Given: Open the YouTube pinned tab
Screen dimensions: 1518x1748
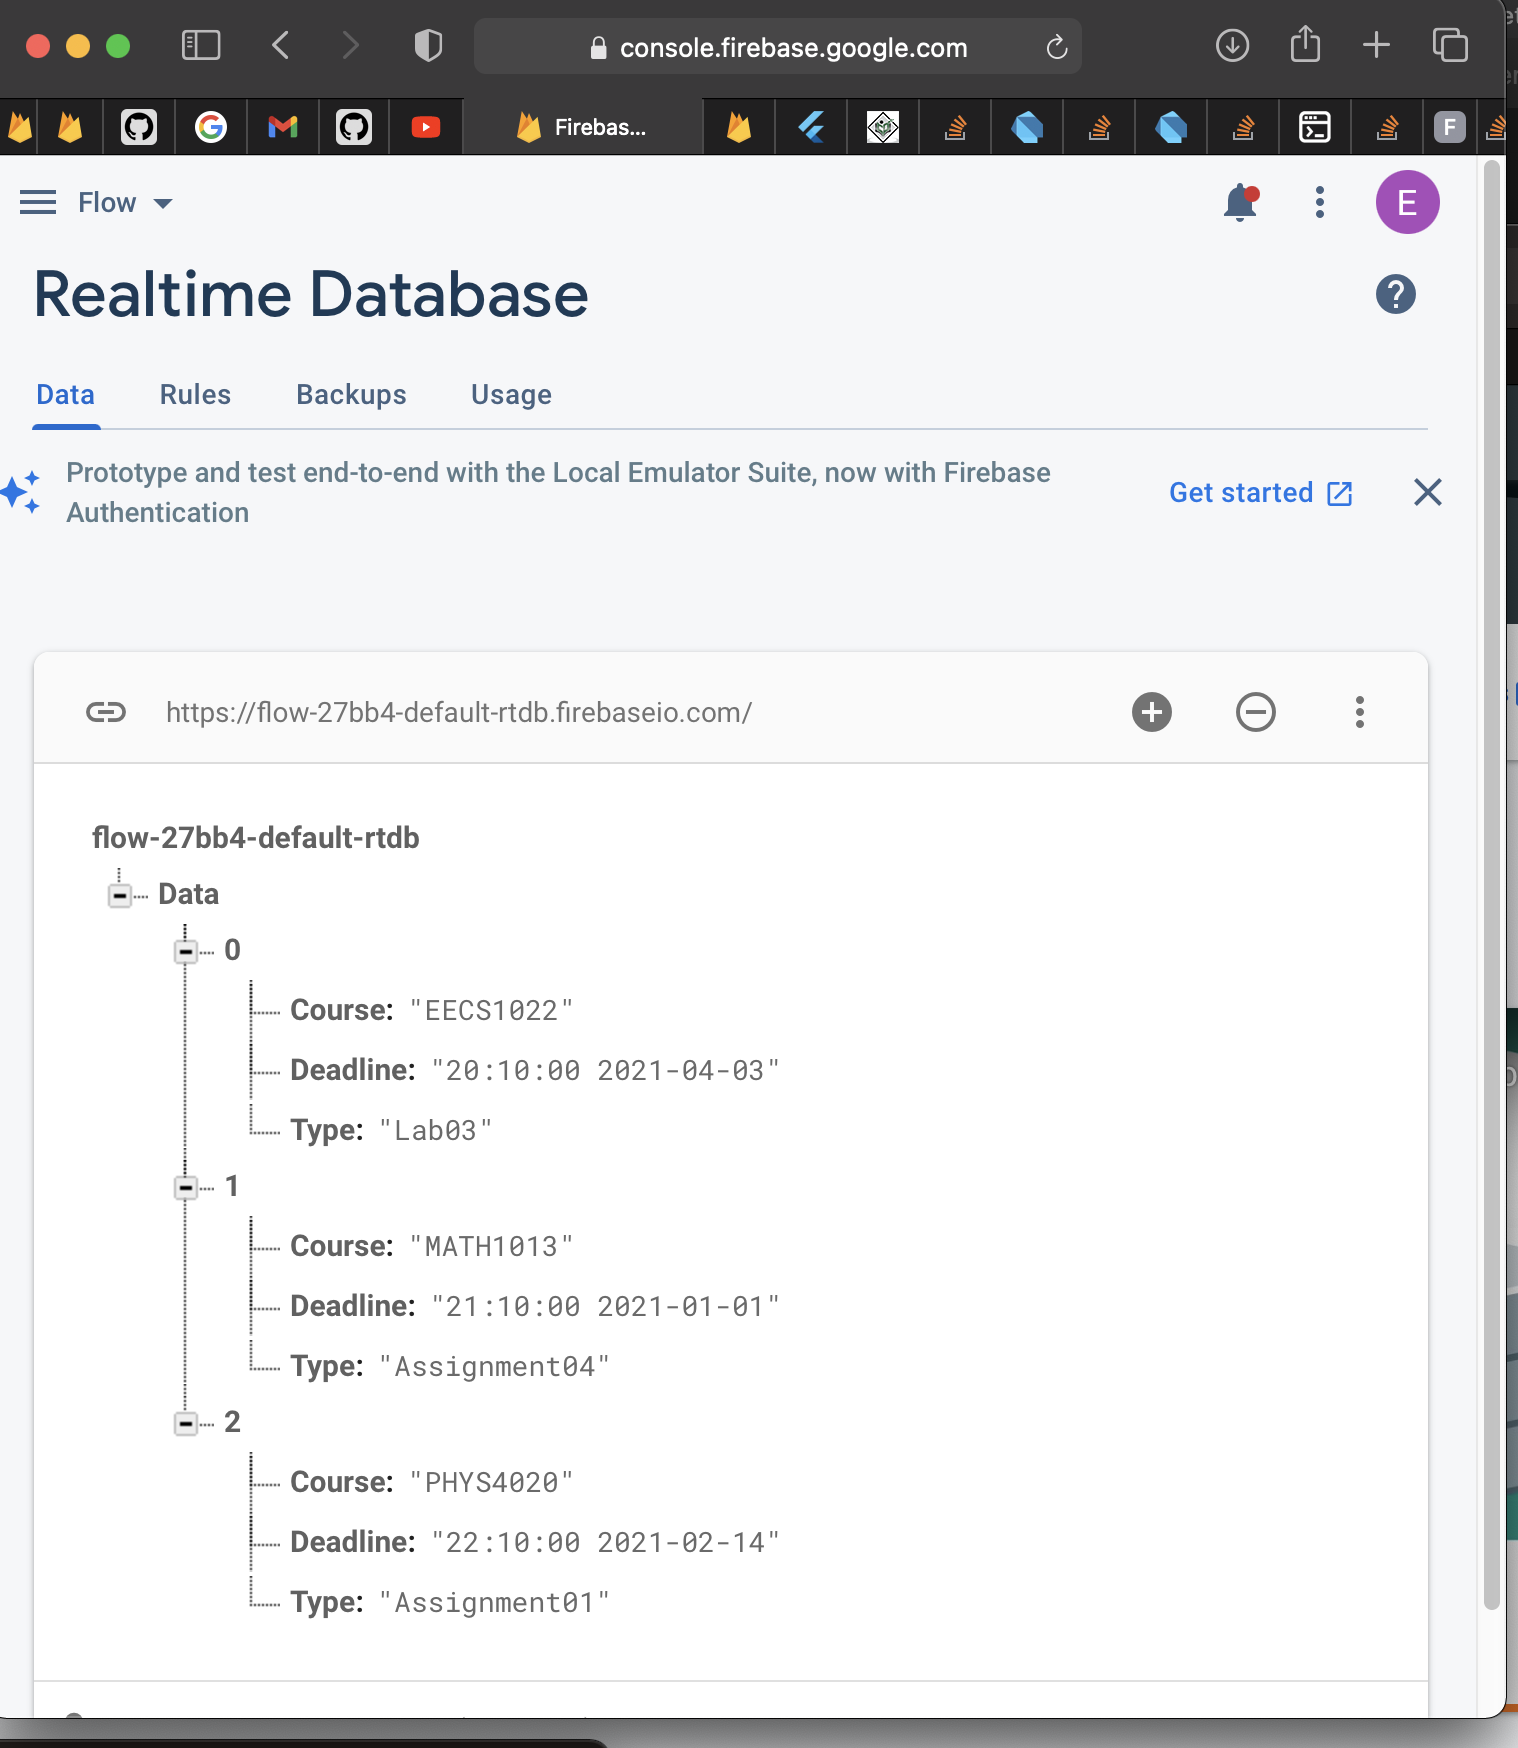Looking at the screenshot, I should [x=426, y=127].
